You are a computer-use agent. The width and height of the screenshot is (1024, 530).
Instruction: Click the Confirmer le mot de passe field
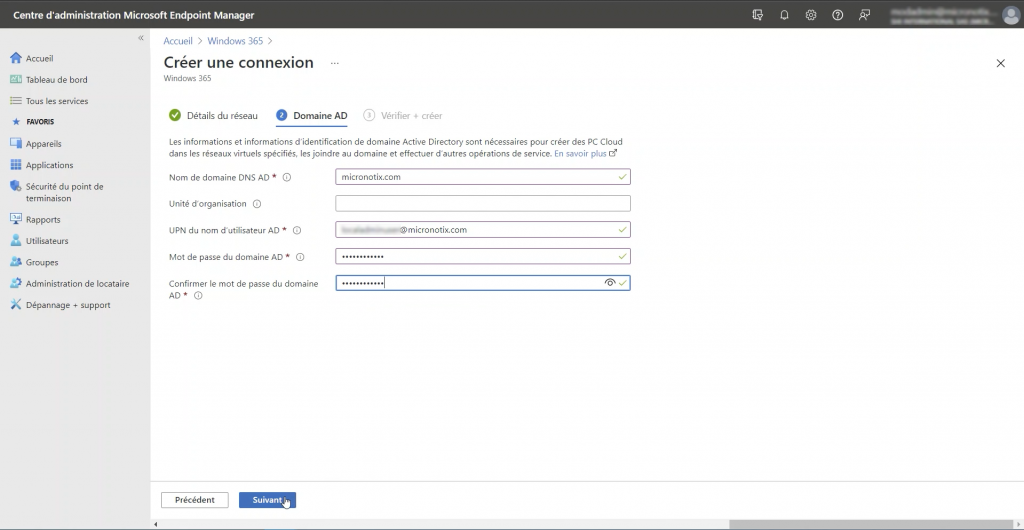[x=483, y=283]
